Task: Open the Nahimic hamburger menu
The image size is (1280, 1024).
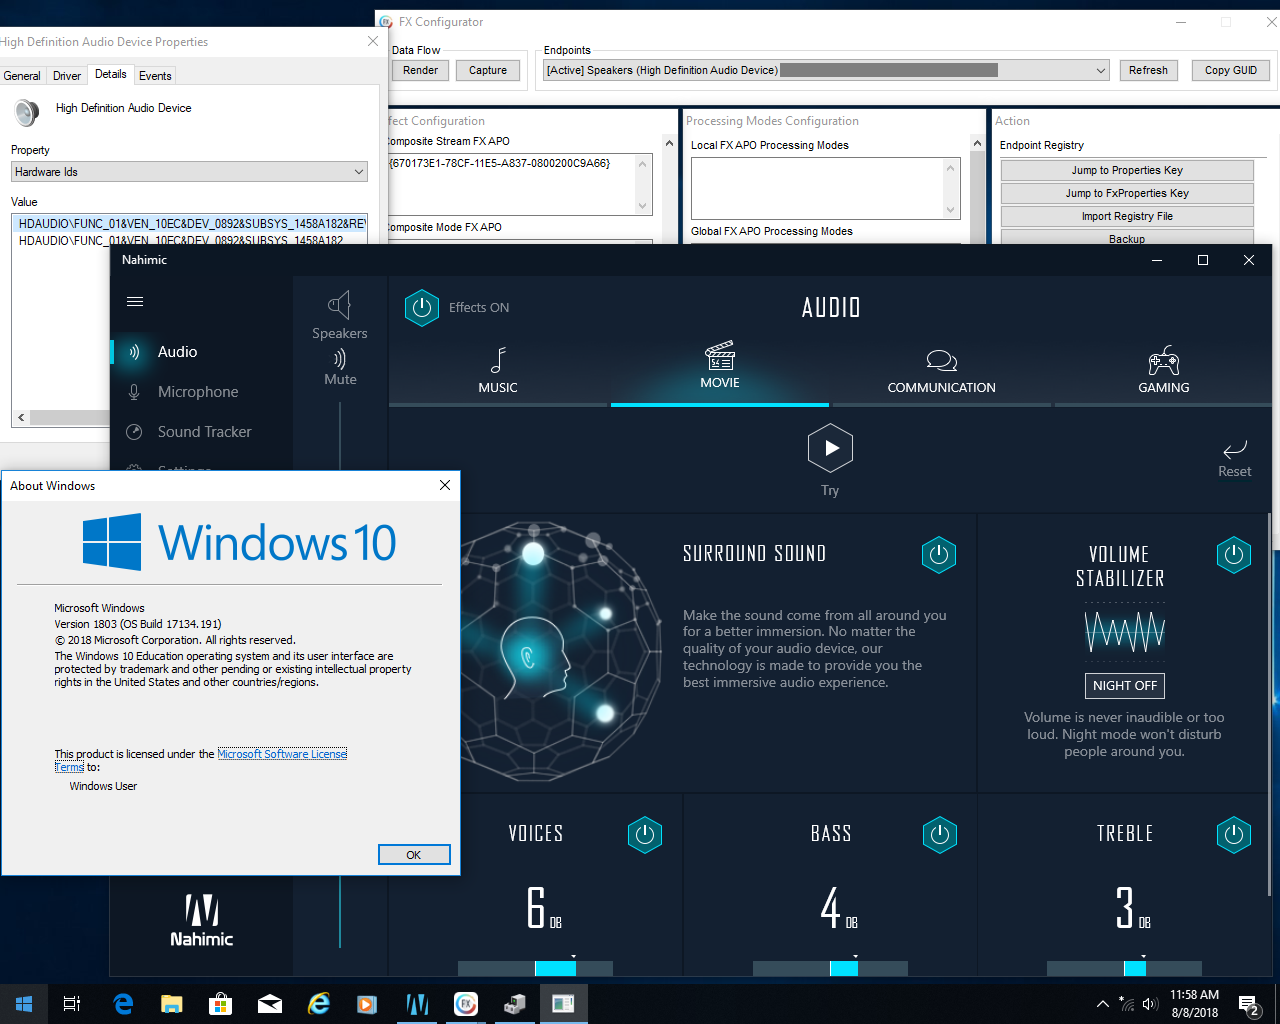Action: tap(135, 301)
